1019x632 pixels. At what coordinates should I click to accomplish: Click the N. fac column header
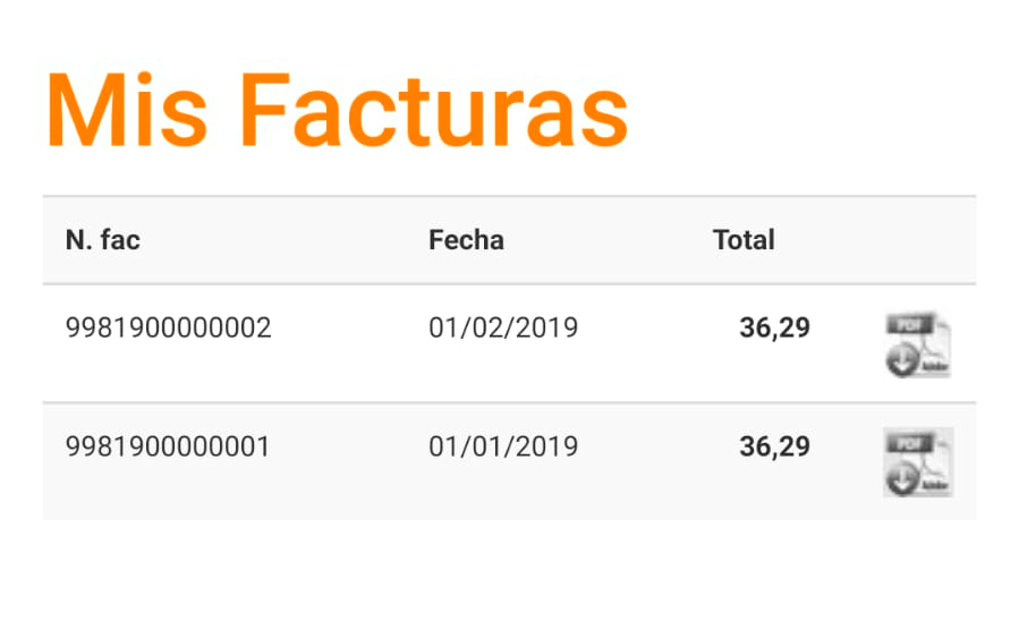coord(103,240)
